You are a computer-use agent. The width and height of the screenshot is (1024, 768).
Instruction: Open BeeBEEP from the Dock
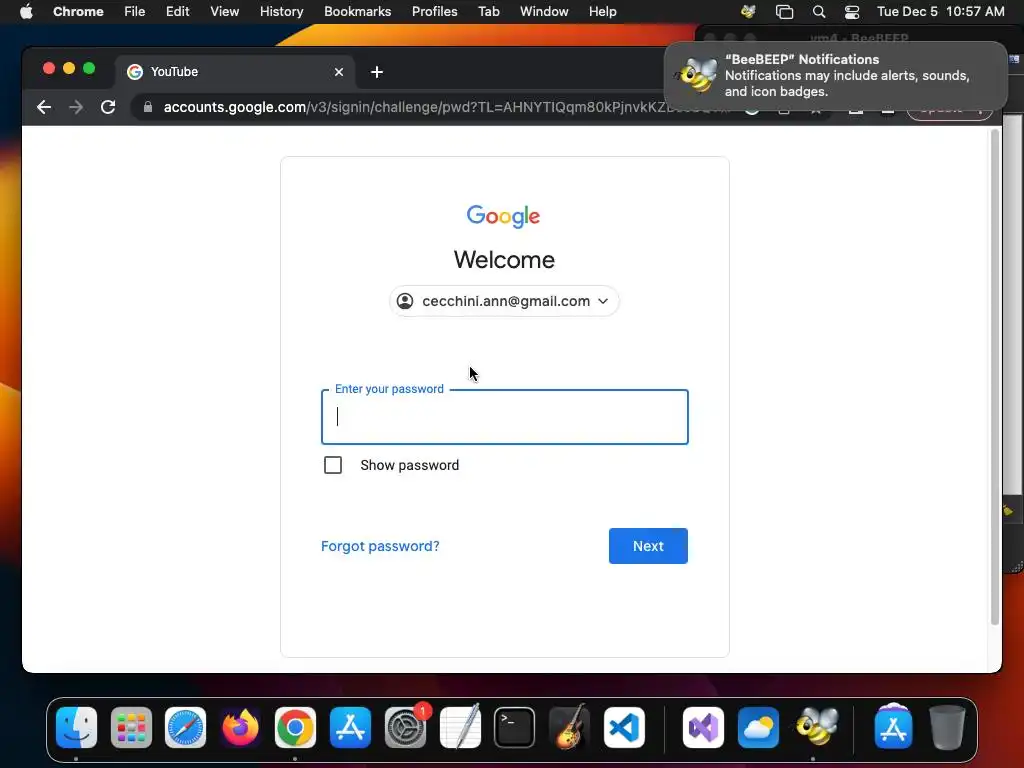(x=816, y=728)
